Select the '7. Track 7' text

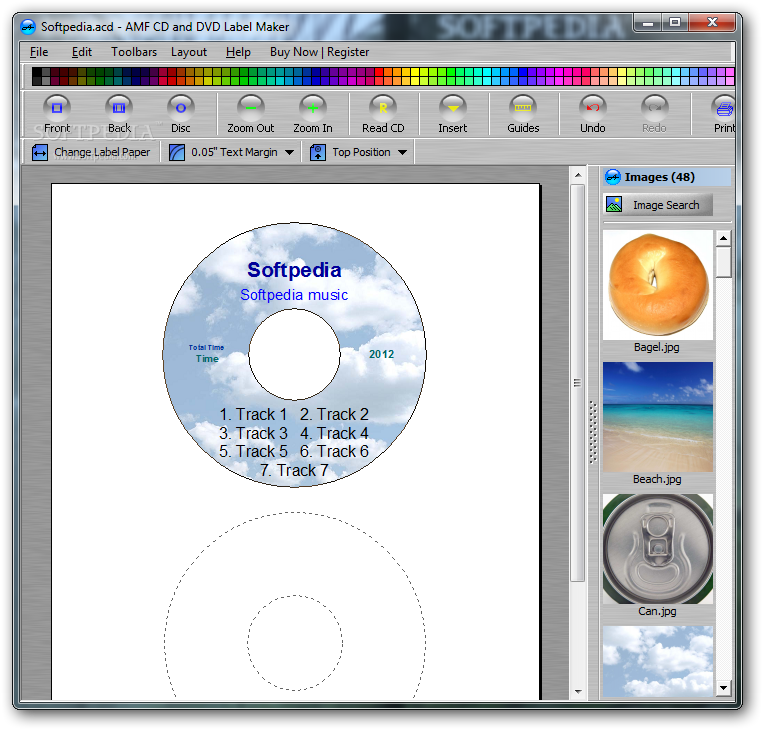pyautogui.click(x=294, y=470)
